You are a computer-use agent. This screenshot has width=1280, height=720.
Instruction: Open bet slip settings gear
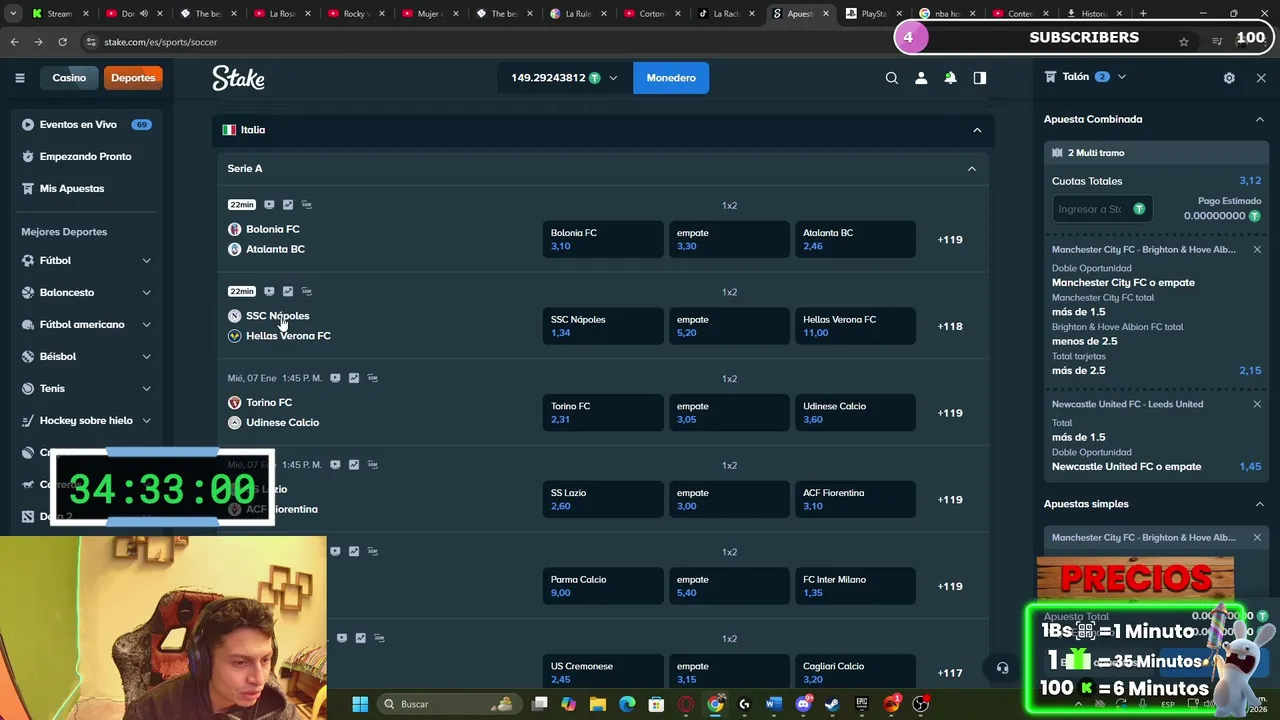(x=1229, y=78)
